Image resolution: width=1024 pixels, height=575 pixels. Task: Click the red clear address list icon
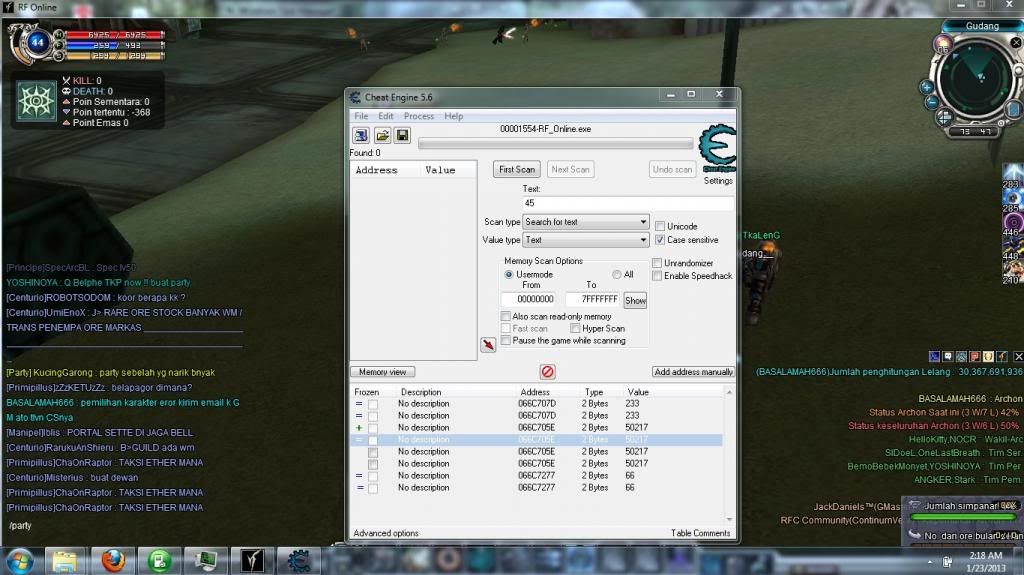(x=547, y=372)
